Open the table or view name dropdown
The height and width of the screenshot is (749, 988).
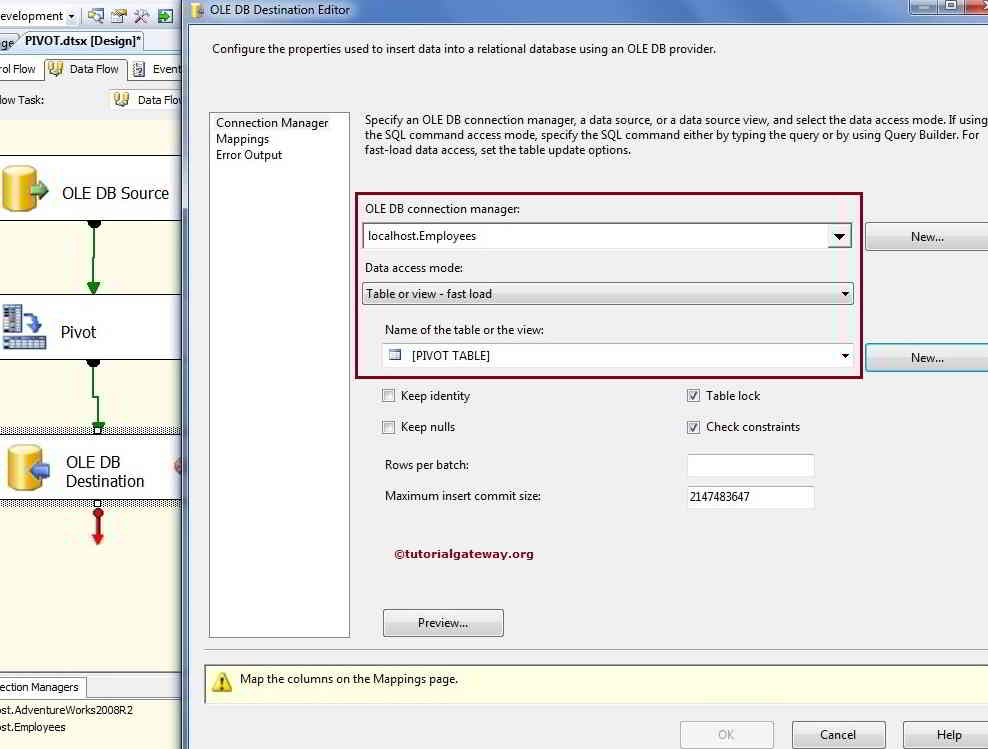844,355
